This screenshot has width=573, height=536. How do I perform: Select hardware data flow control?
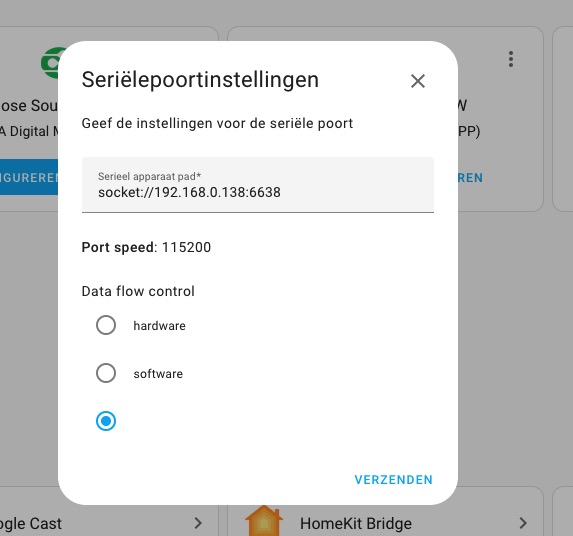click(x=106, y=325)
